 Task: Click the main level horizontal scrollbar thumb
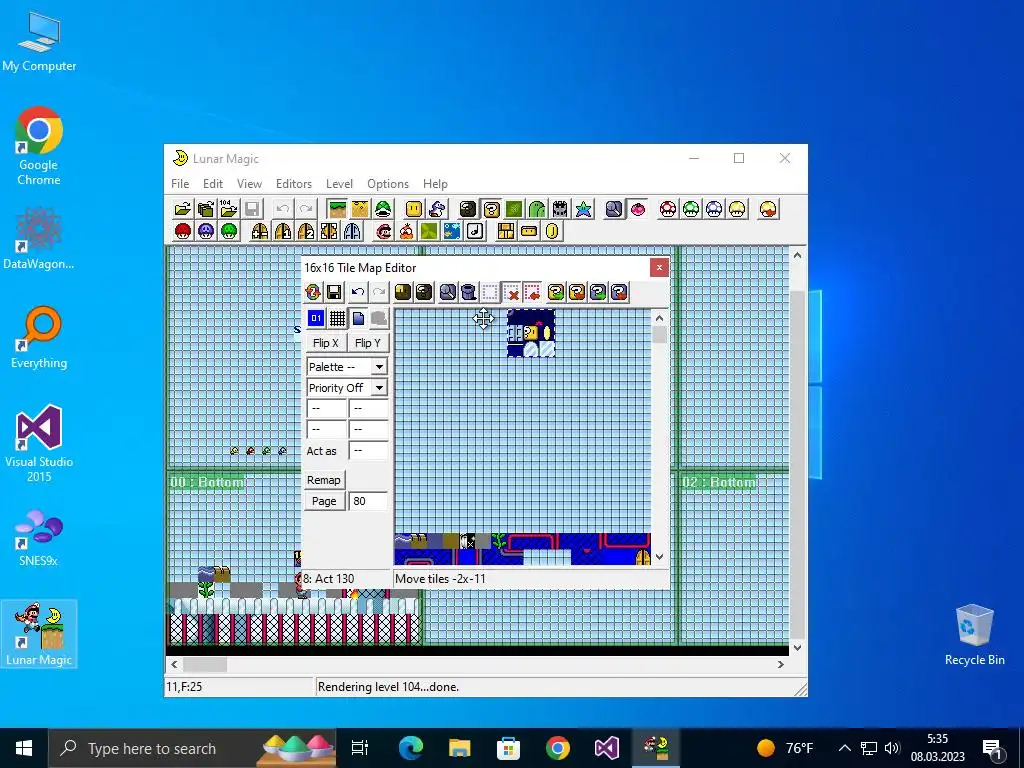click(205, 664)
